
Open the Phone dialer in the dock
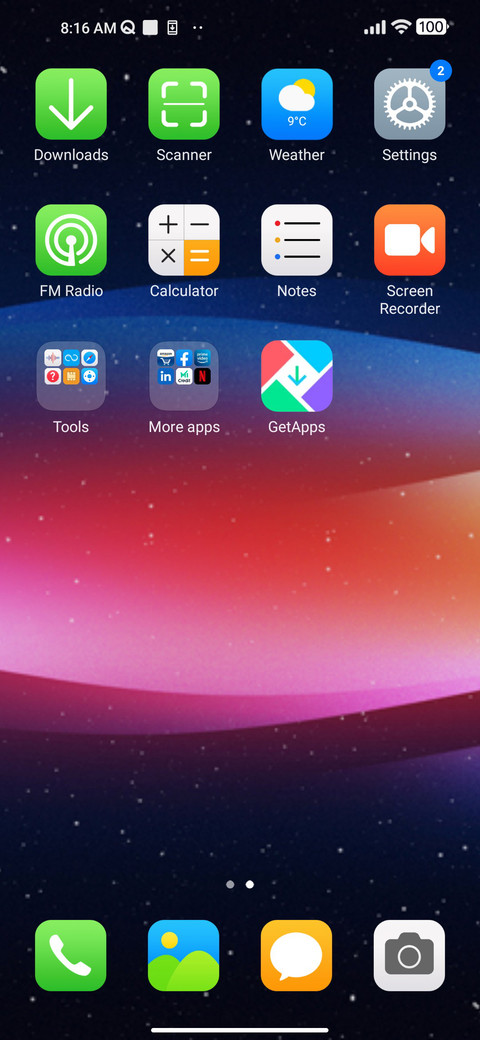point(71,955)
